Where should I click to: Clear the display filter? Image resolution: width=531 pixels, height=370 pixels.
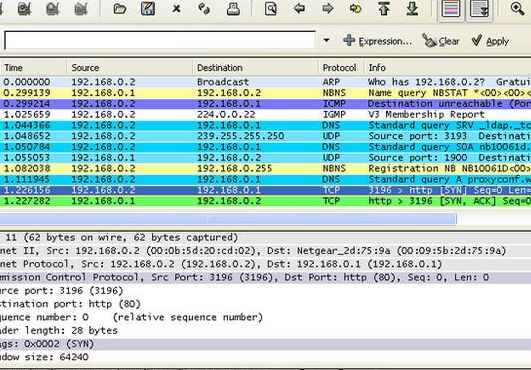pyautogui.click(x=441, y=41)
